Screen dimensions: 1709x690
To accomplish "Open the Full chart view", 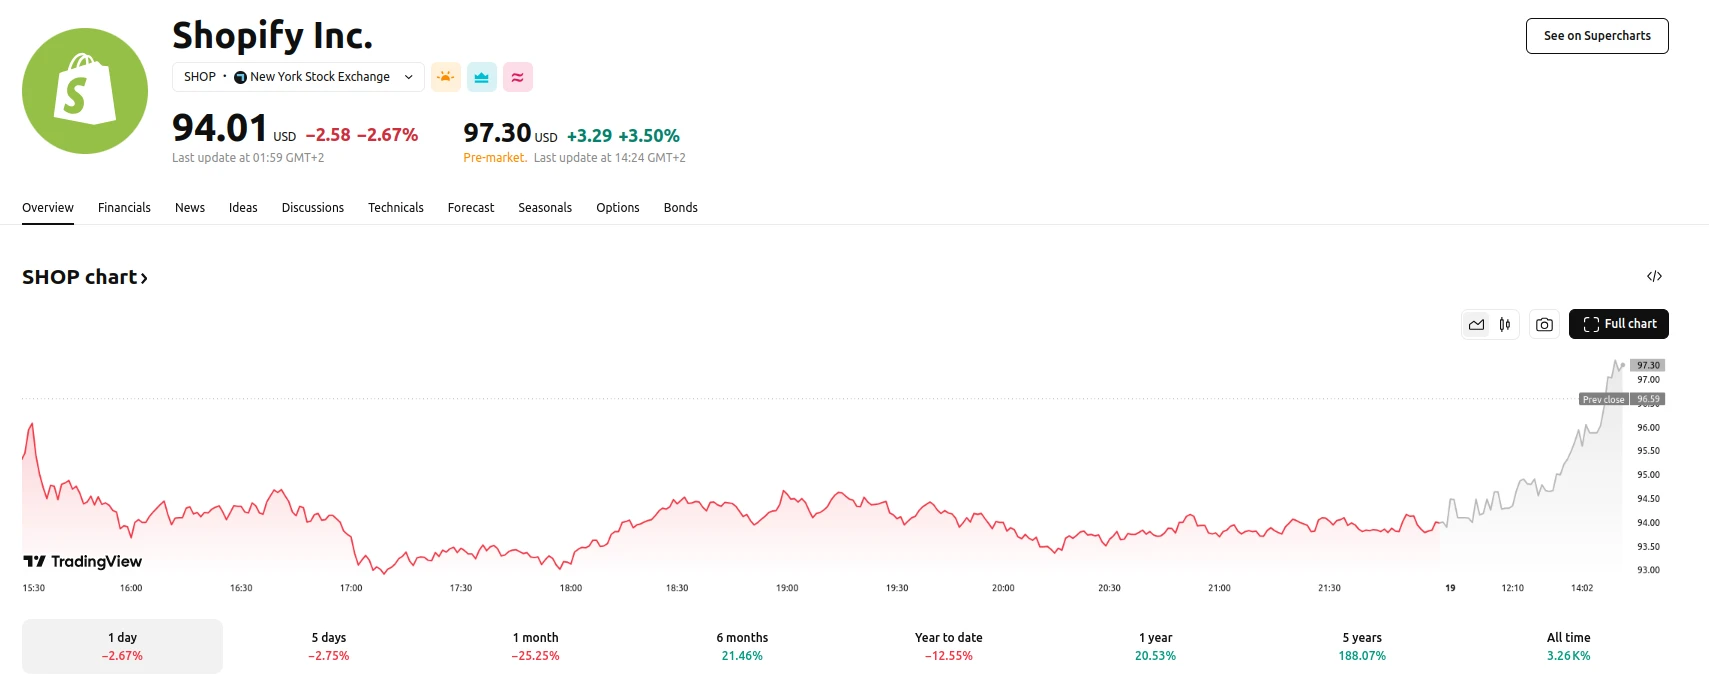I will (1619, 324).
